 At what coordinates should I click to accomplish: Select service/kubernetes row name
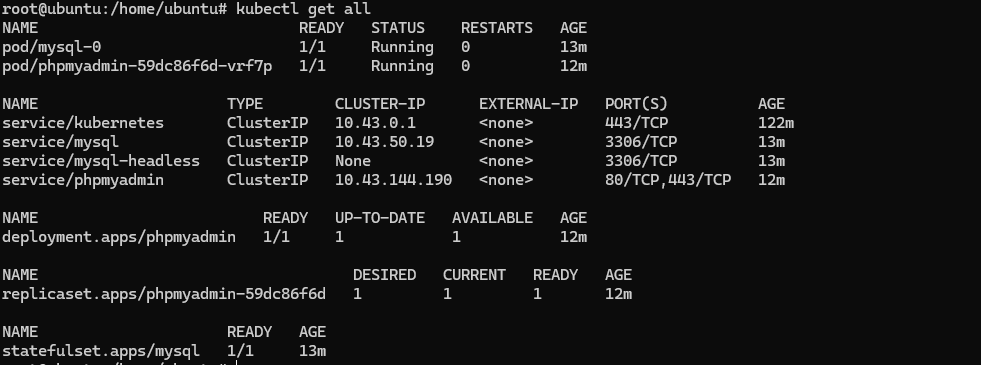[83, 123]
